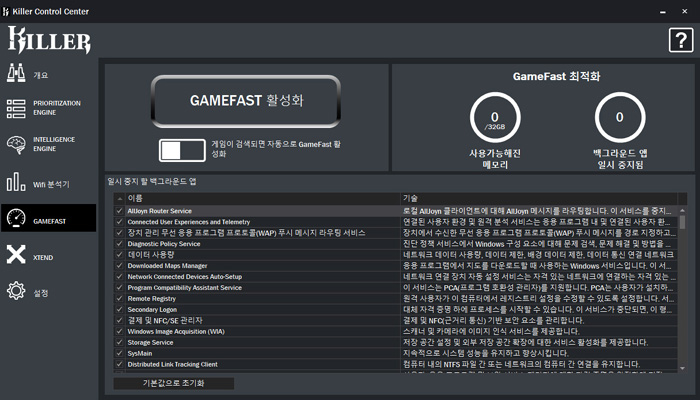Screen dimensions: 700x400
Task: Select the Remote Registry row name
Action: pos(152,299)
